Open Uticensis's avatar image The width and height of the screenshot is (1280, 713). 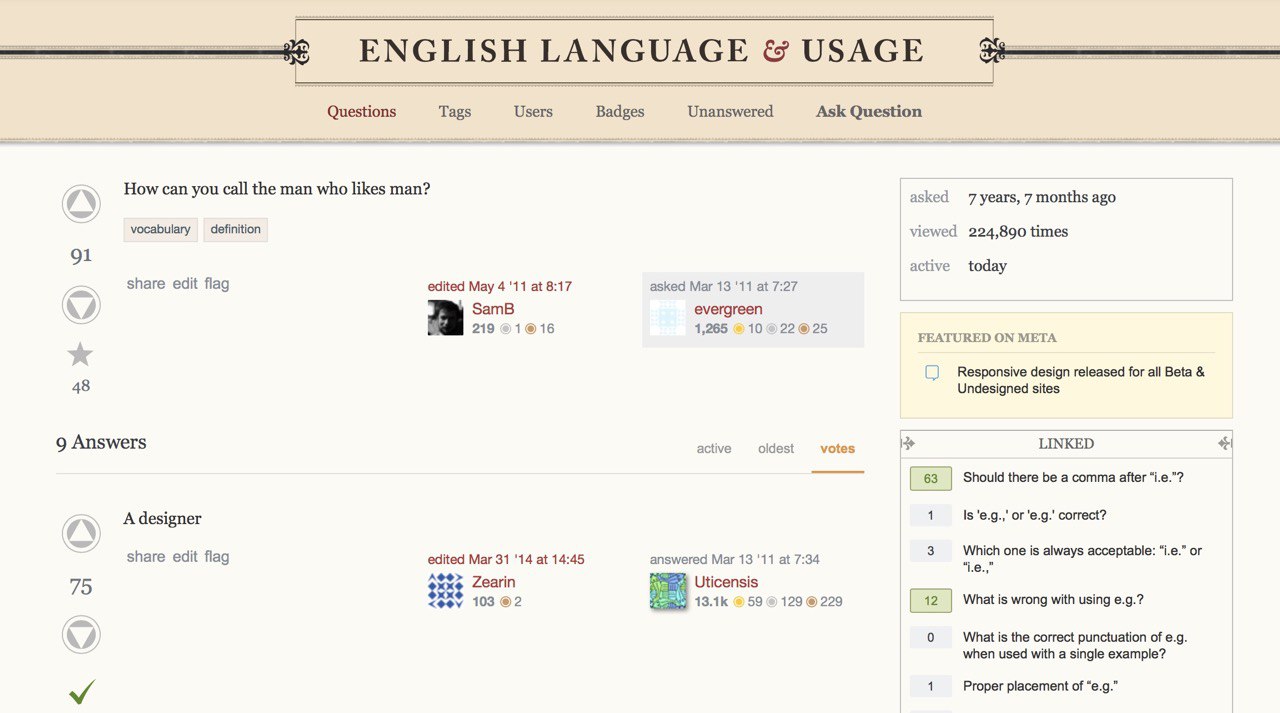click(x=667, y=591)
